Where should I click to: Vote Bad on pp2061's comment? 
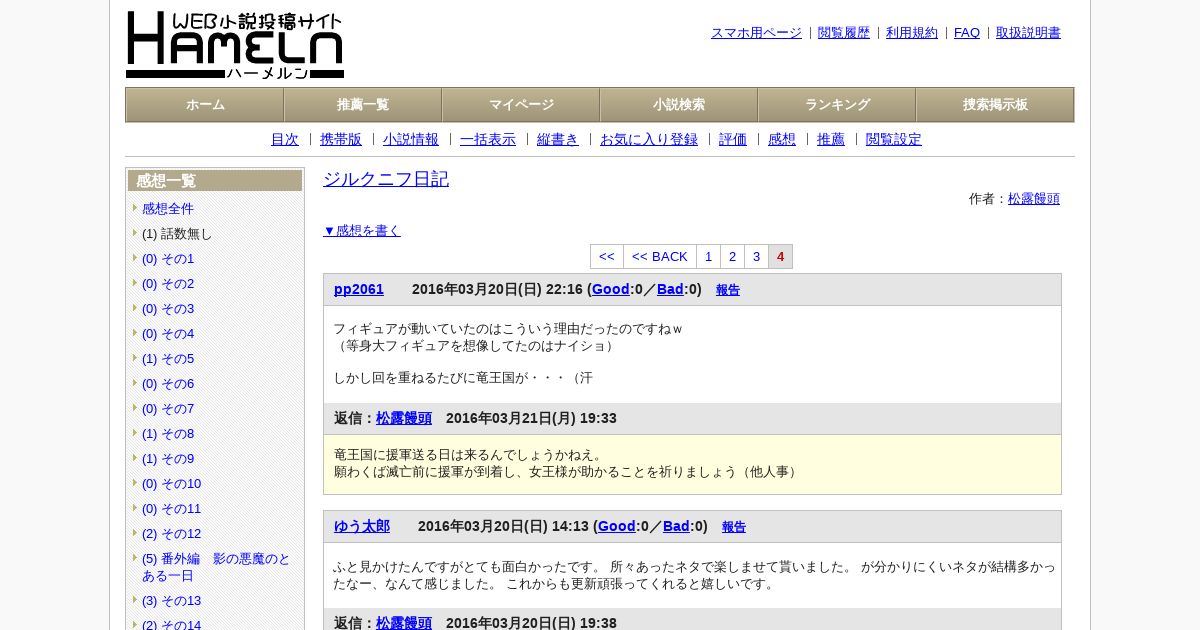670,289
